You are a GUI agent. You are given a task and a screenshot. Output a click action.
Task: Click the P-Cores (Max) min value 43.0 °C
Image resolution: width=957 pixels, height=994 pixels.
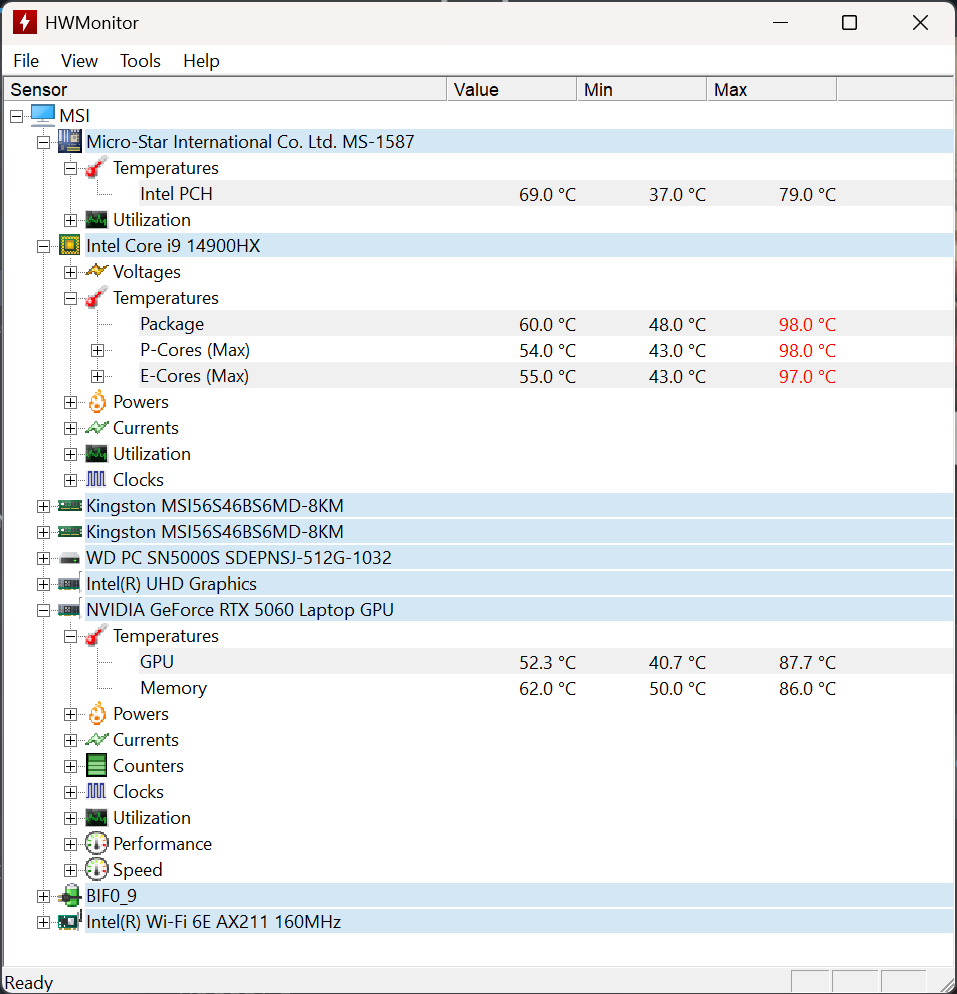678,350
